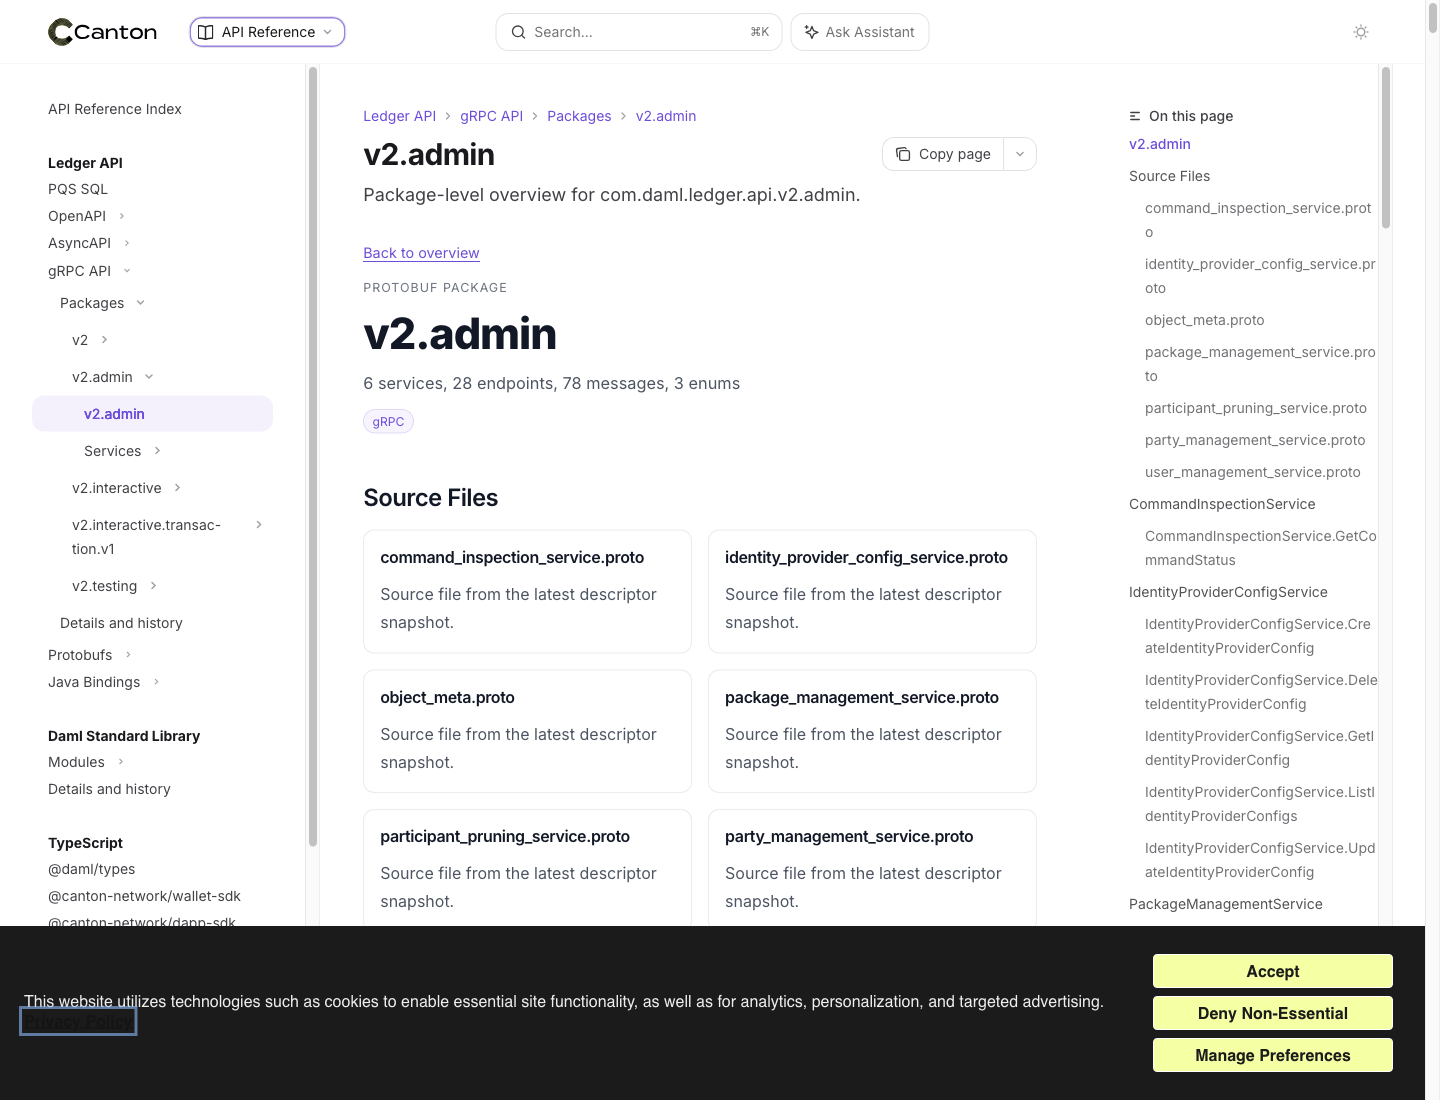The width and height of the screenshot is (1440, 1100).
Task: Click the On this page scrollbar
Action: [x=1386, y=148]
